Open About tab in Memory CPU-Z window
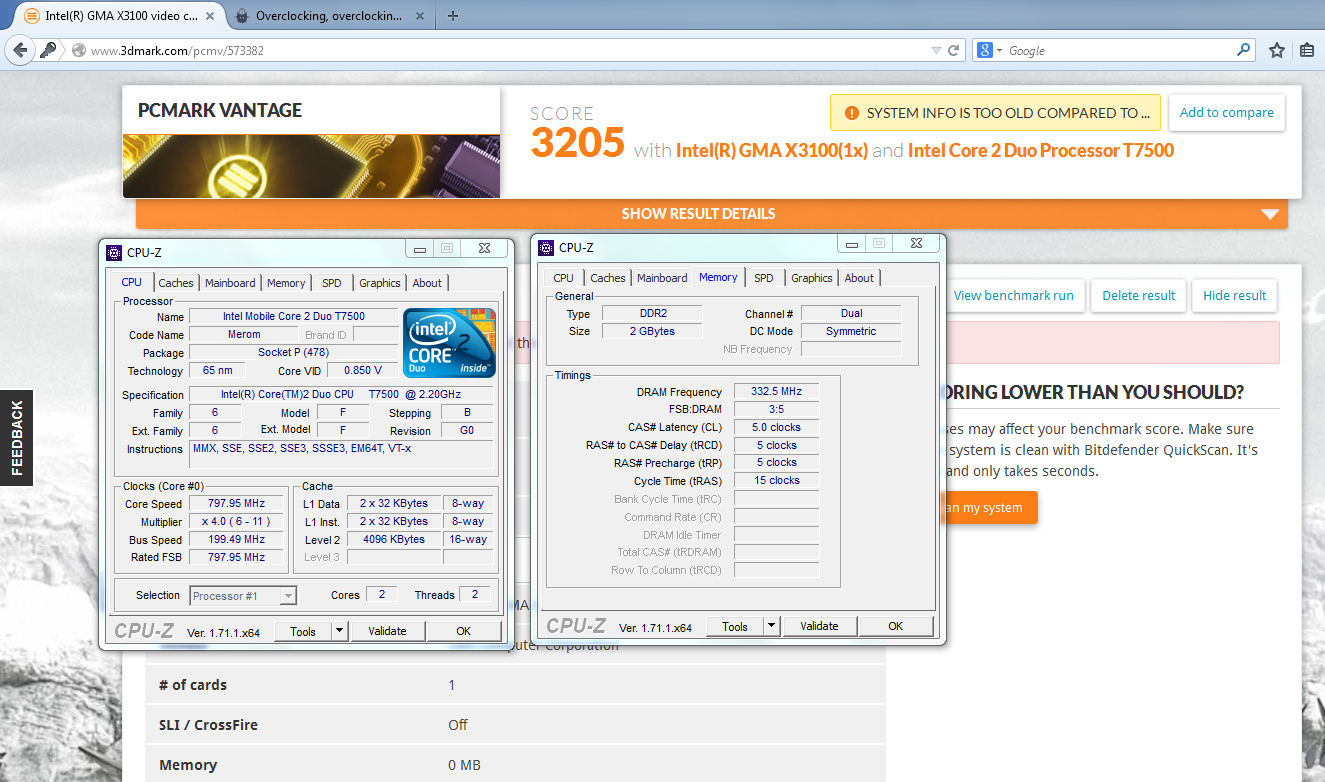The height and width of the screenshot is (782, 1325). (859, 278)
